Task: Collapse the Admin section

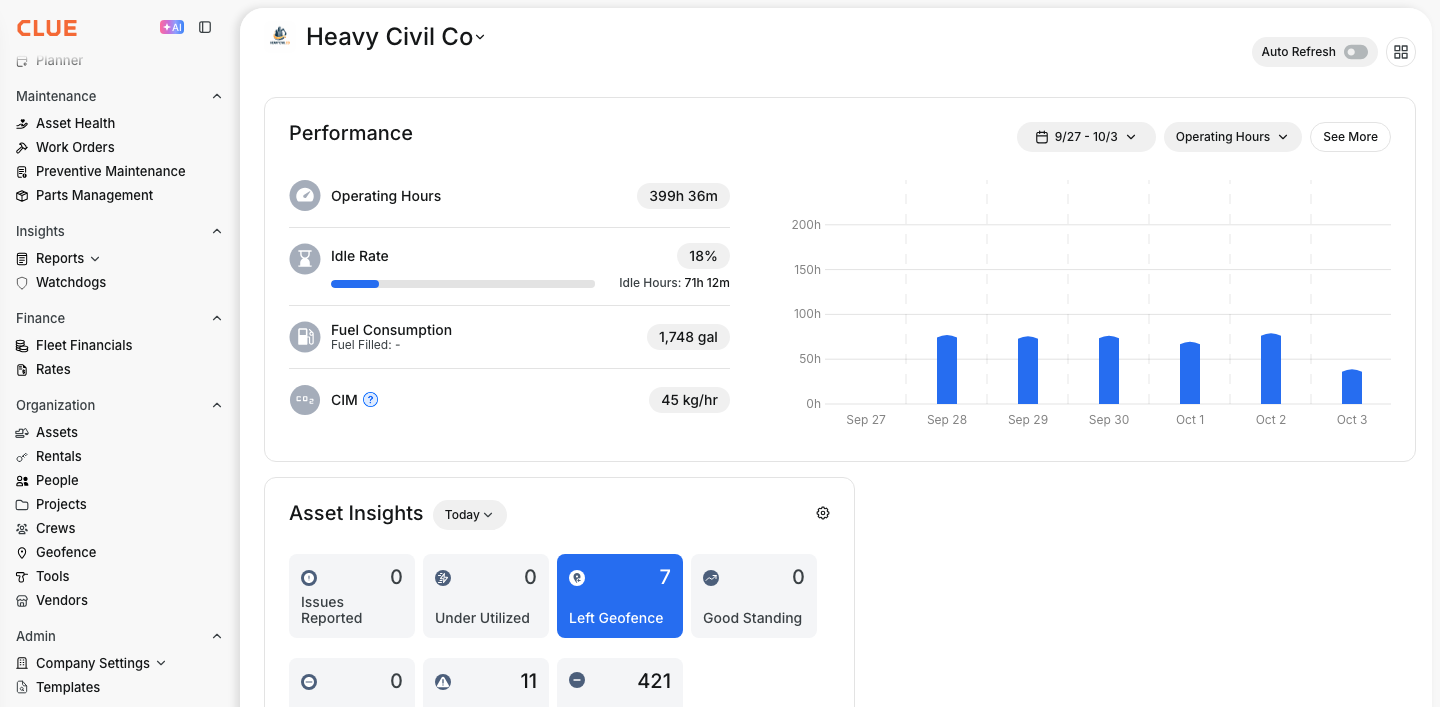Action: click(x=217, y=636)
